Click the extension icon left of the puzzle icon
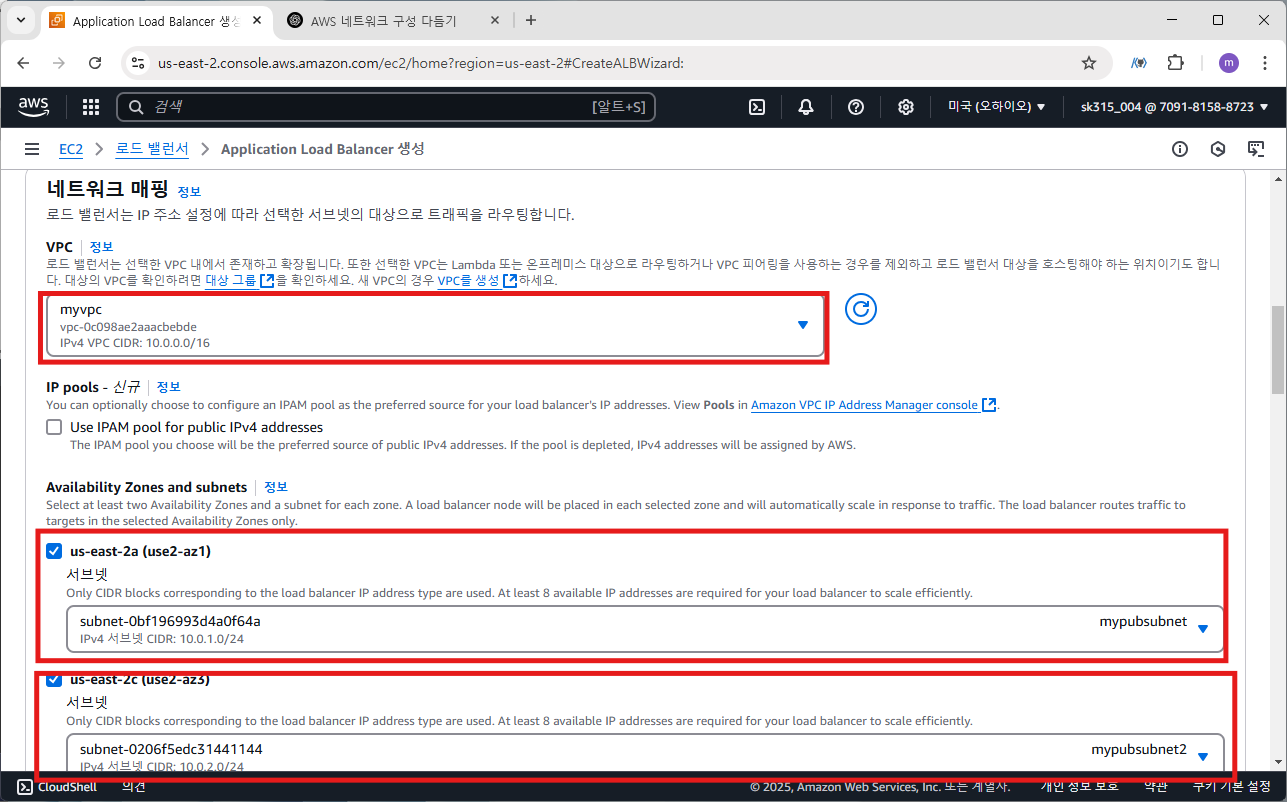Image resolution: width=1287 pixels, height=802 pixels. [x=1139, y=63]
